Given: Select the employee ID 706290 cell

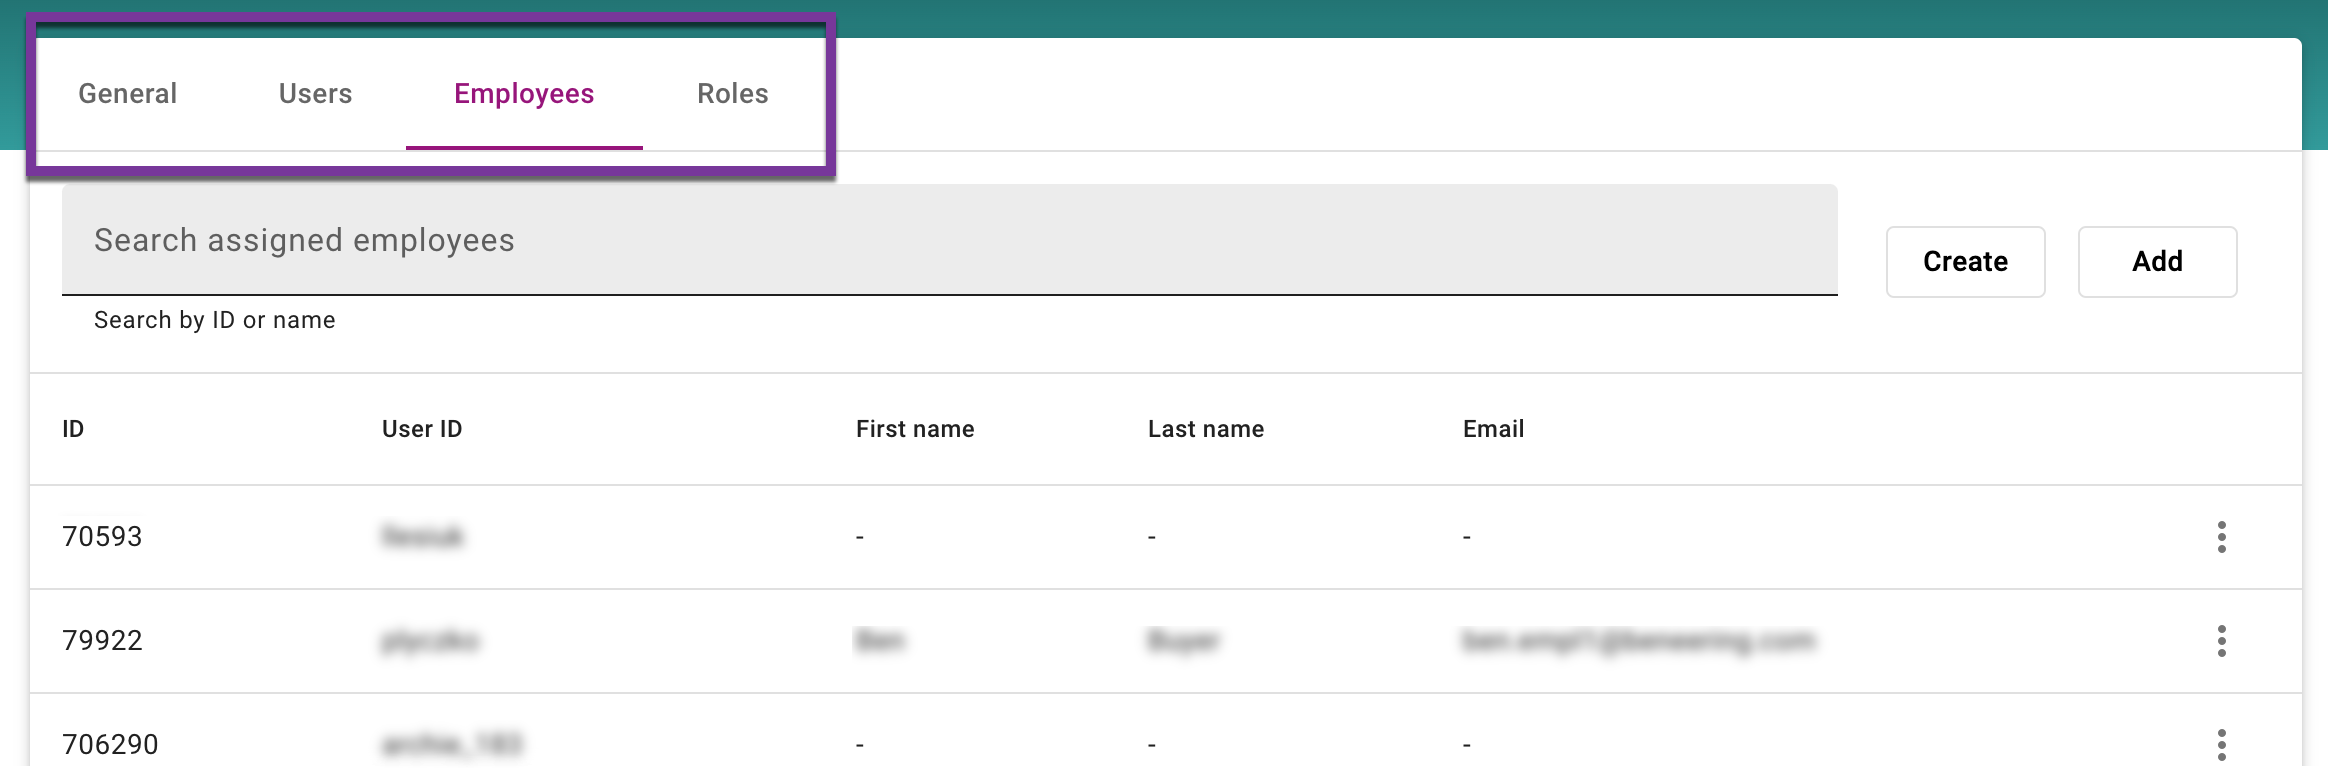Looking at the screenshot, I should [x=110, y=745].
